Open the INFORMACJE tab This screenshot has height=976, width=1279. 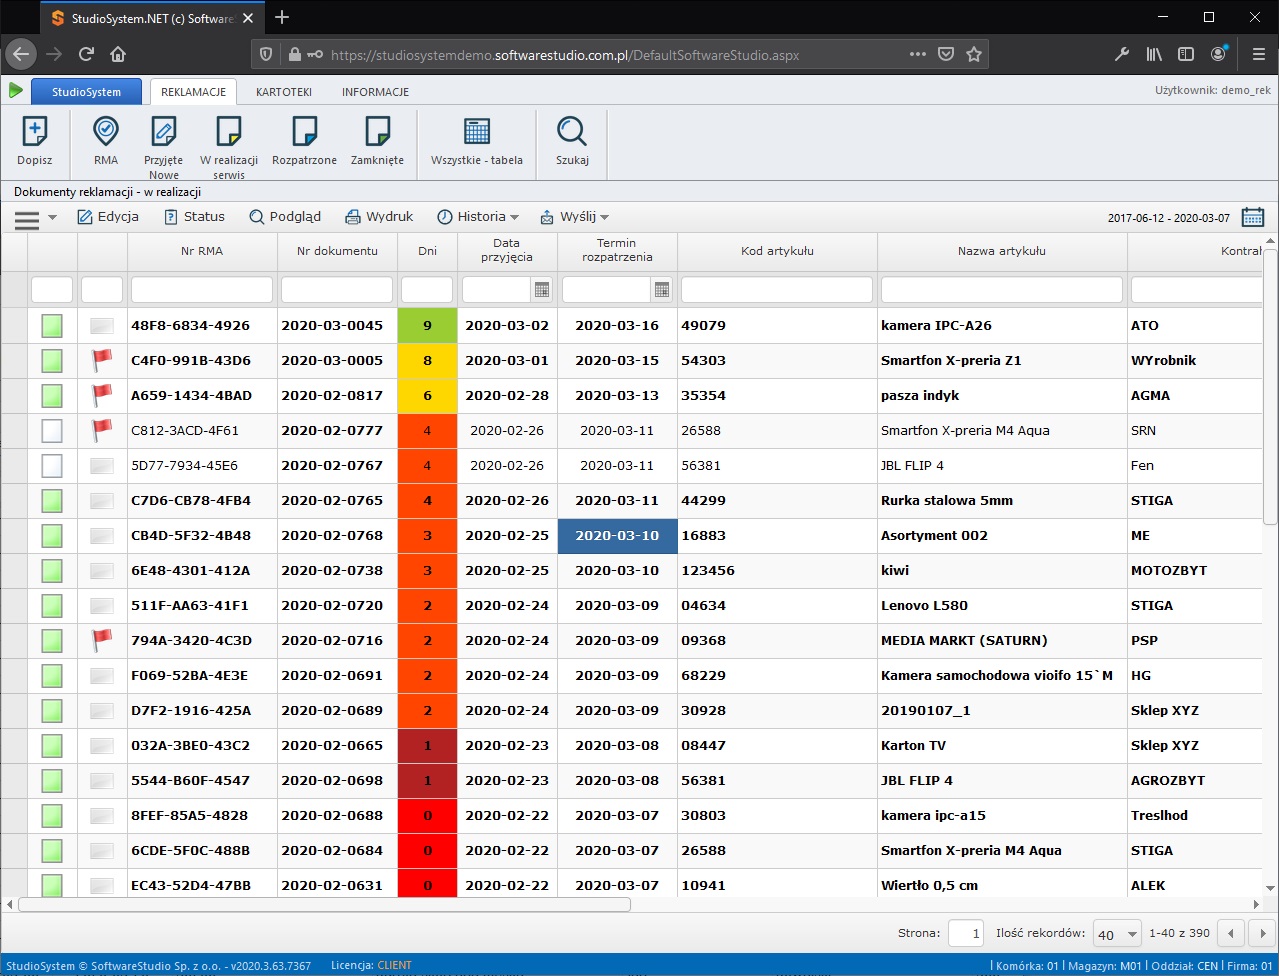tap(375, 91)
